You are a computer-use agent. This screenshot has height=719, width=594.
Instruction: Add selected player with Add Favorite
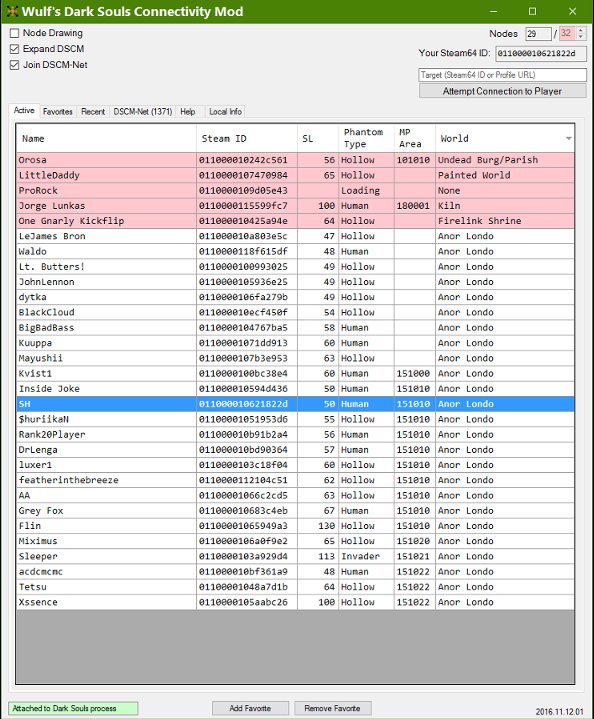tap(250, 708)
